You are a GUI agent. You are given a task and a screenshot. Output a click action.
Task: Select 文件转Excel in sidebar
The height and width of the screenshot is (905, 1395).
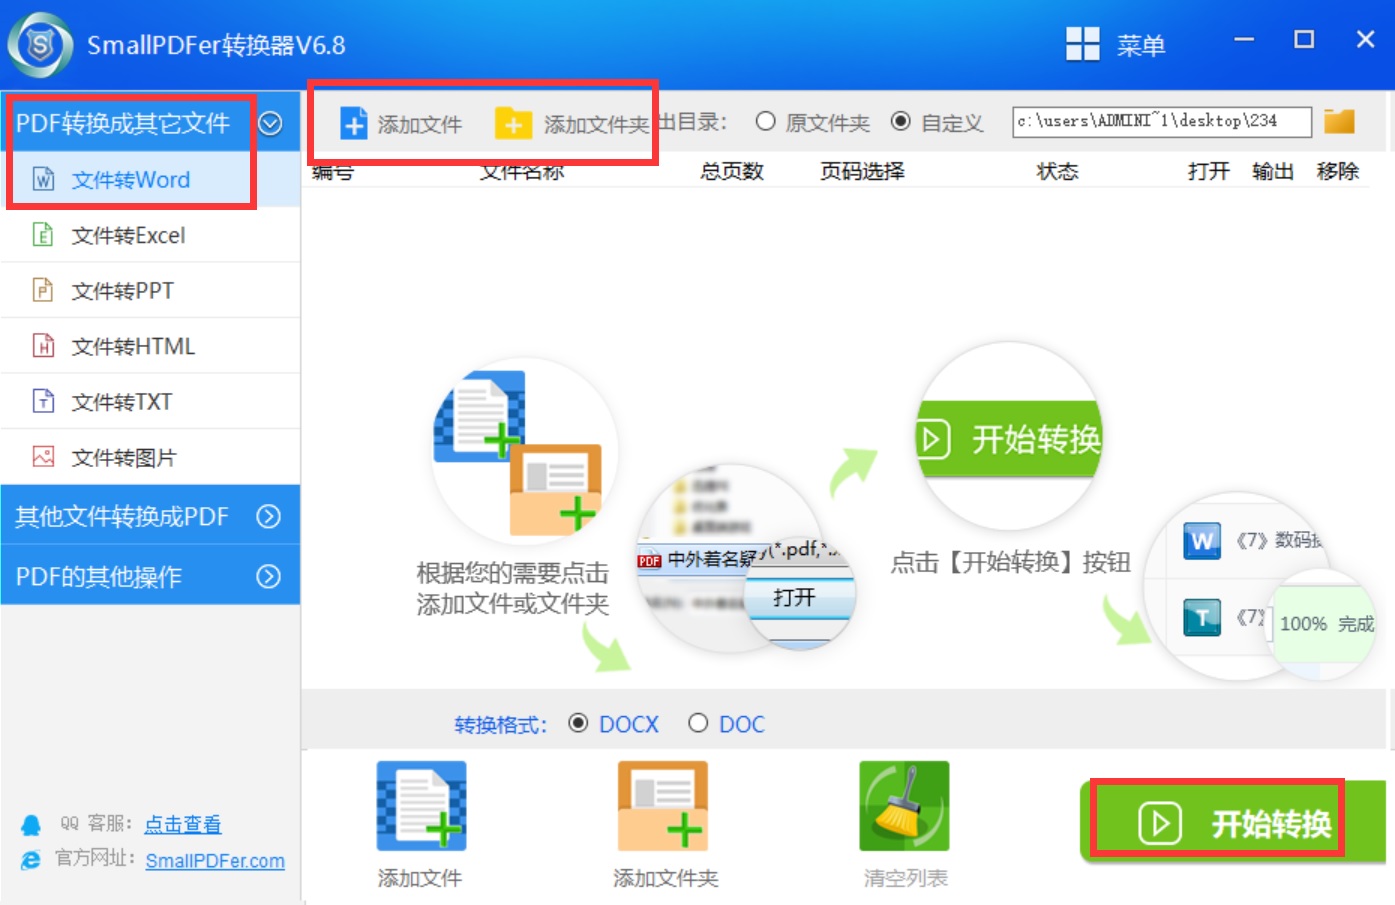(x=150, y=235)
